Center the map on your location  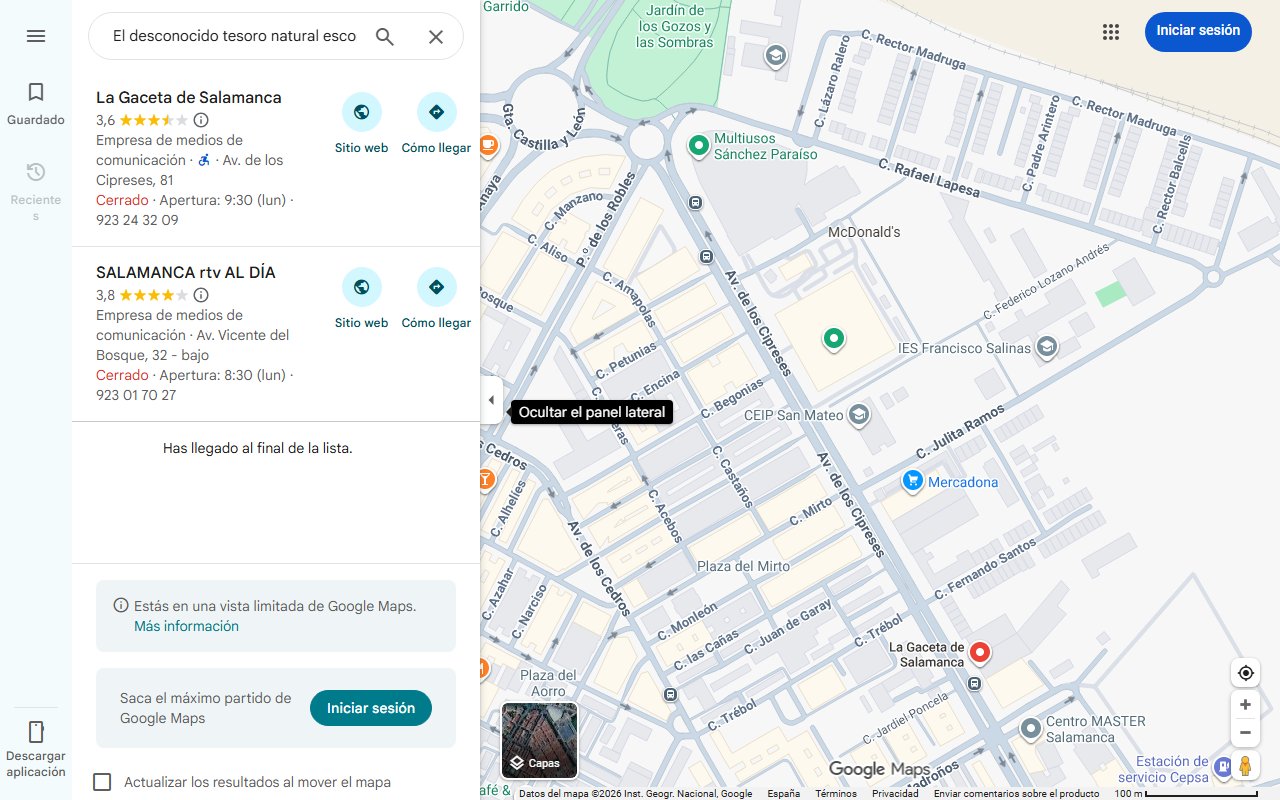click(1245, 673)
